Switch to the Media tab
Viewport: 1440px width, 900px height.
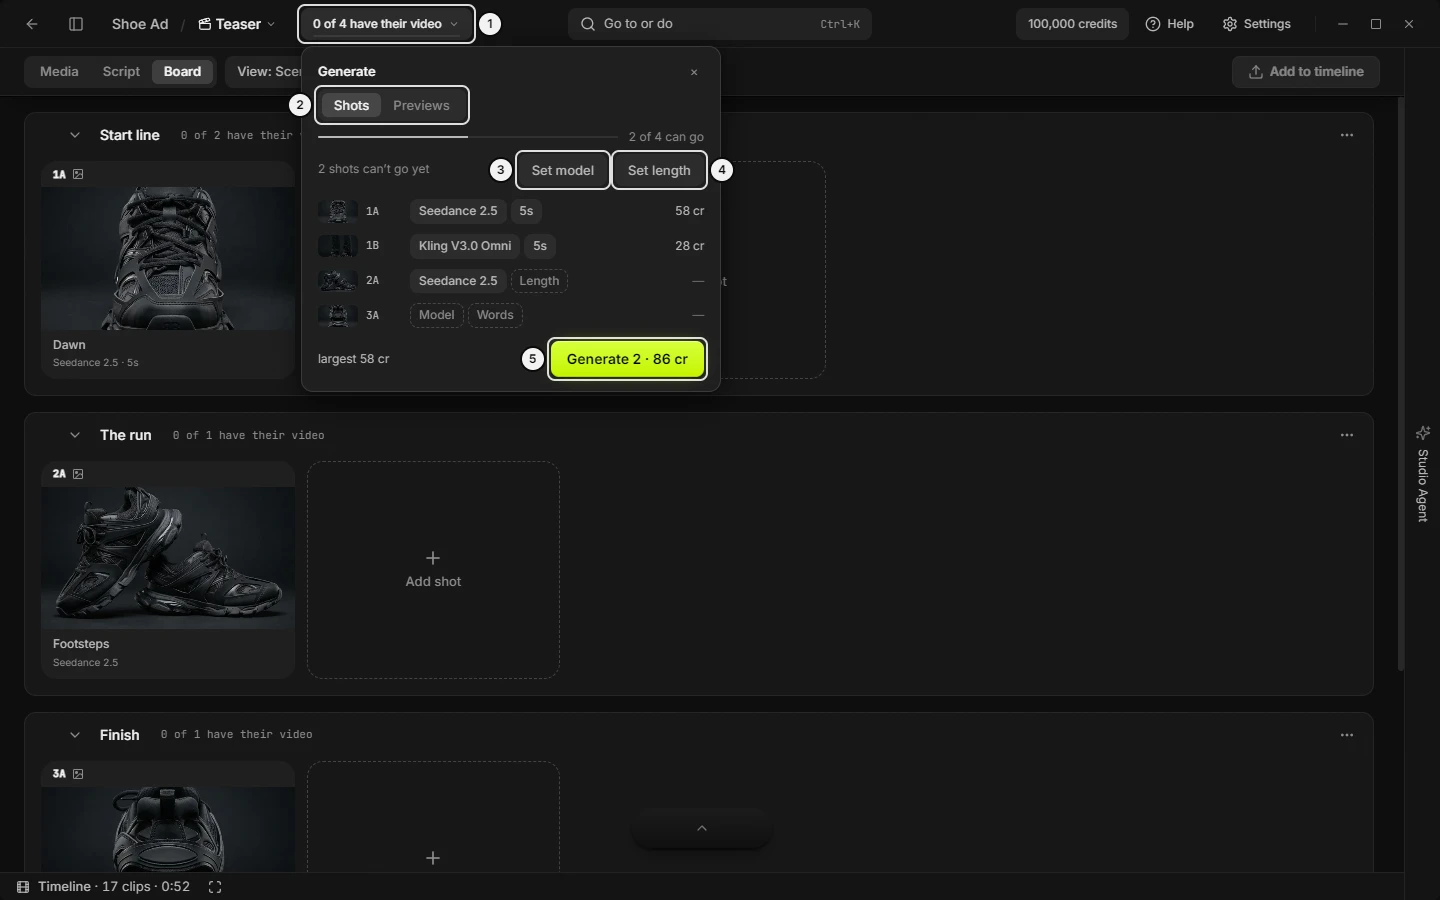(59, 72)
